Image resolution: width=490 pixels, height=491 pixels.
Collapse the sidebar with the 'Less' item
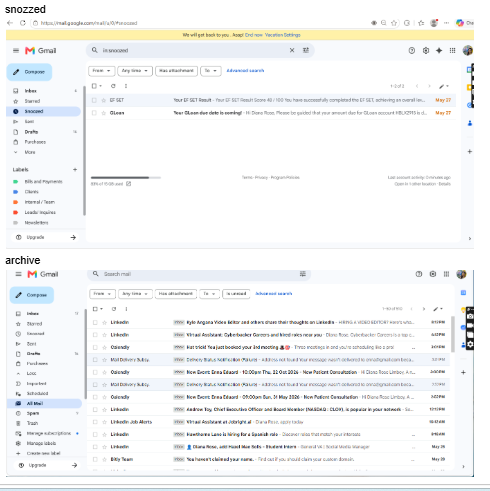pos(32,373)
